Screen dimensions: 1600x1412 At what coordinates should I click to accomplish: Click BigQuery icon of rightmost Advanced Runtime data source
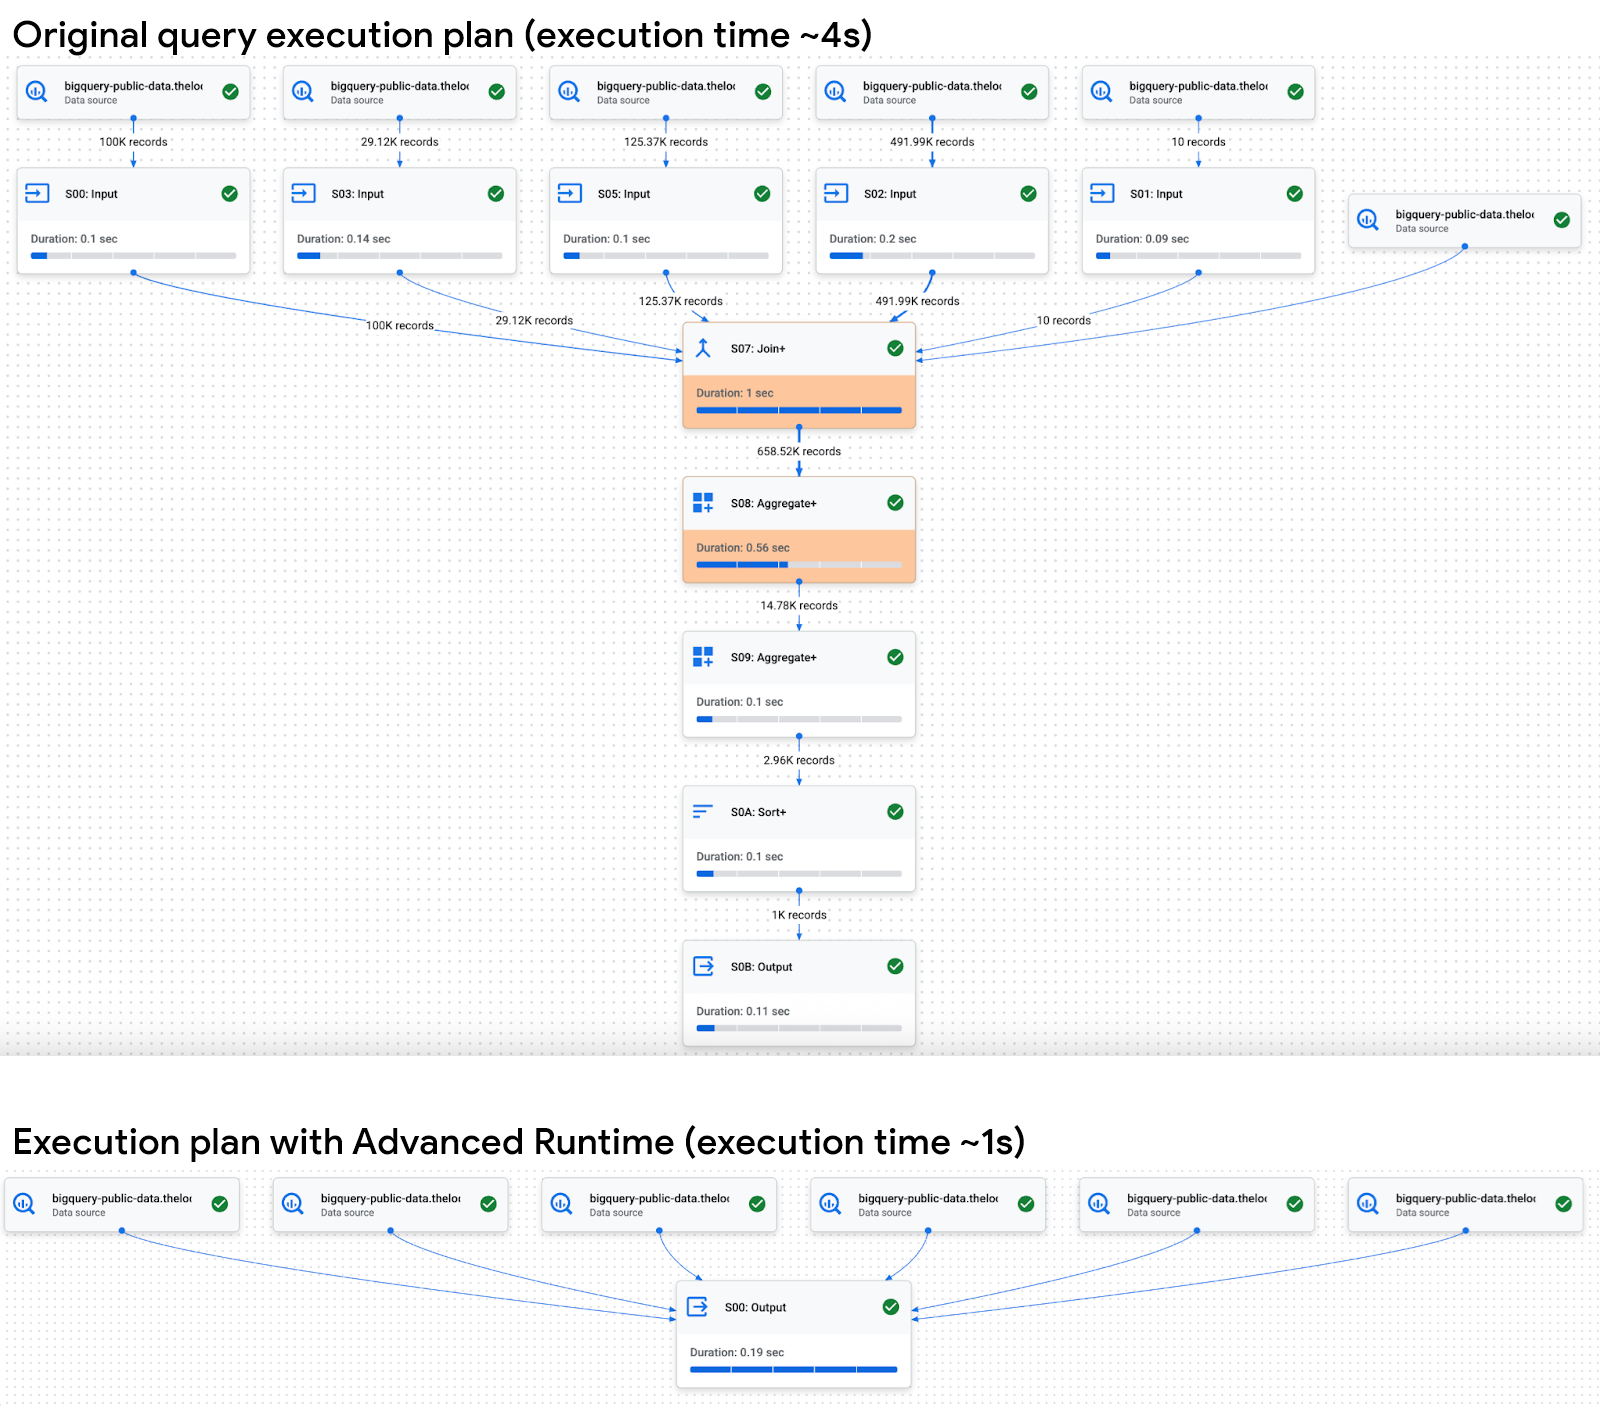tap(1368, 1204)
